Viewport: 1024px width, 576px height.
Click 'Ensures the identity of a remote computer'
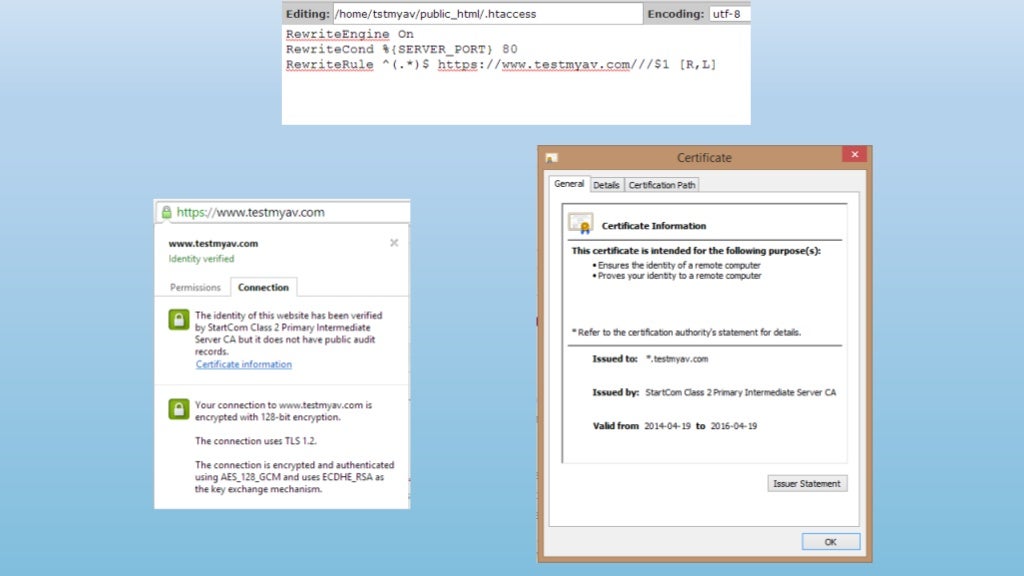tap(679, 265)
